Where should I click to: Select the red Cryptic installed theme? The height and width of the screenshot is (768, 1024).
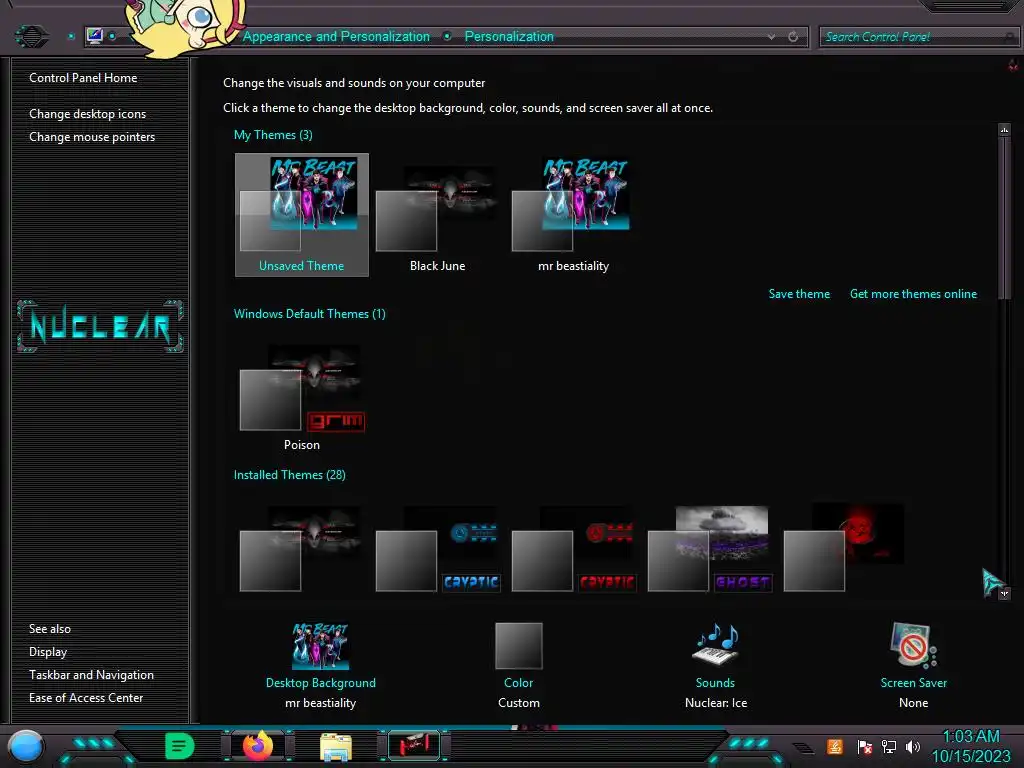tap(573, 549)
